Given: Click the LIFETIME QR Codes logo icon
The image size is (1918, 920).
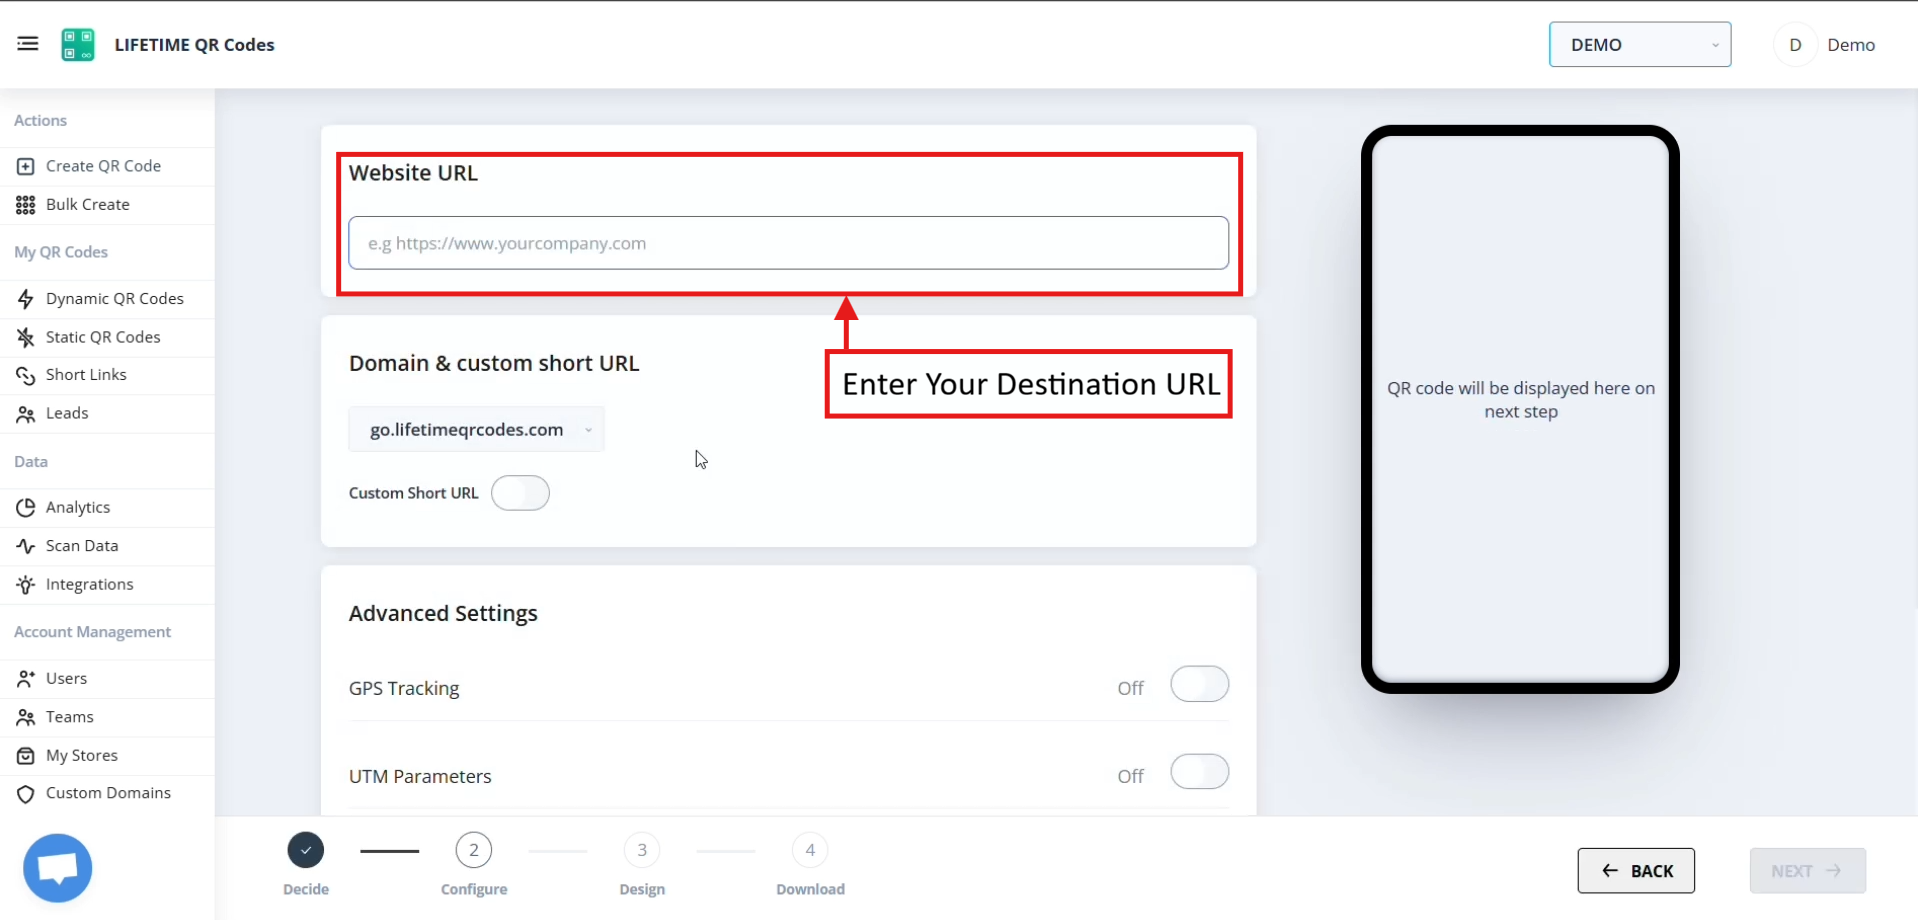Looking at the screenshot, I should click(x=77, y=44).
